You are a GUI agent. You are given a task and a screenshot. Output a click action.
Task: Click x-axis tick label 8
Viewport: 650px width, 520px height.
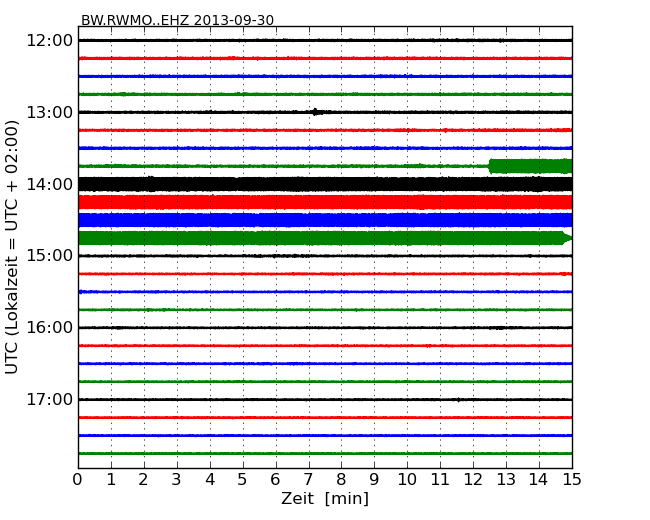(x=341, y=480)
